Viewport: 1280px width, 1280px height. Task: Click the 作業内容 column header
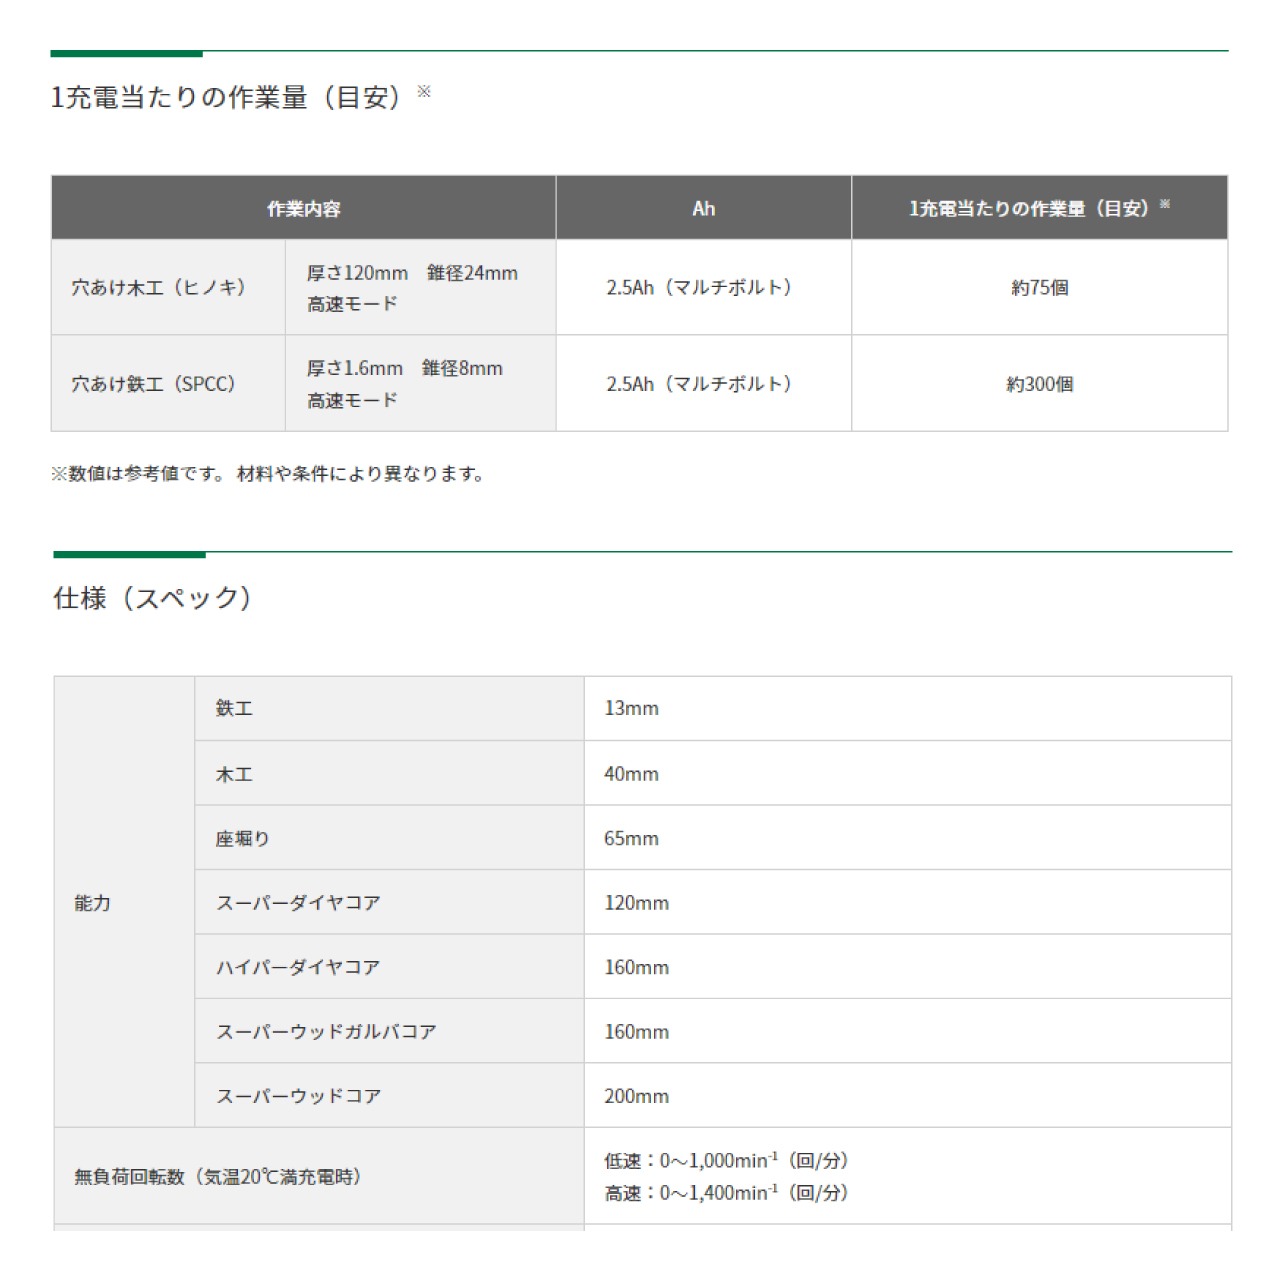[x=304, y=208]
